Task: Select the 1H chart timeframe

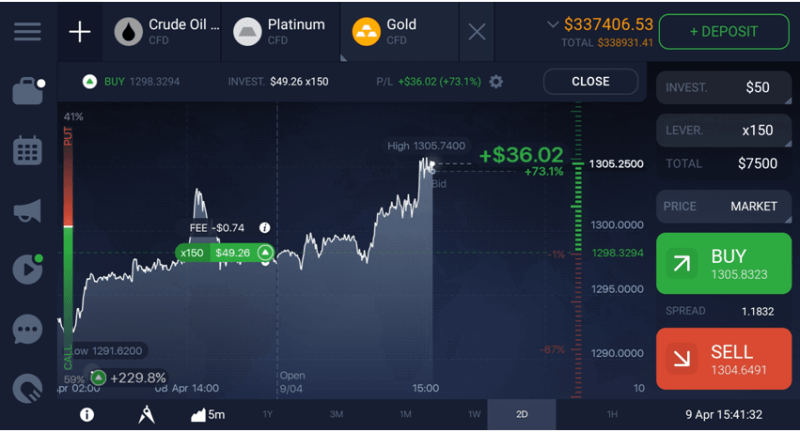Action: coord(612,414)
